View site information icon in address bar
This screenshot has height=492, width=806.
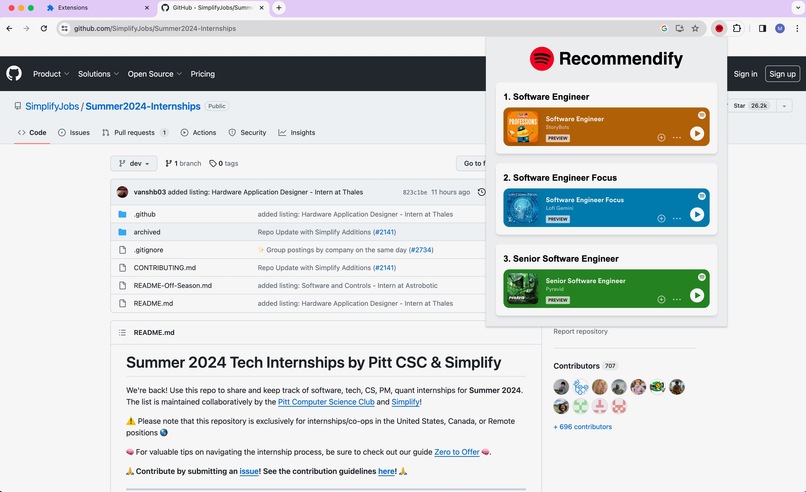64,28
